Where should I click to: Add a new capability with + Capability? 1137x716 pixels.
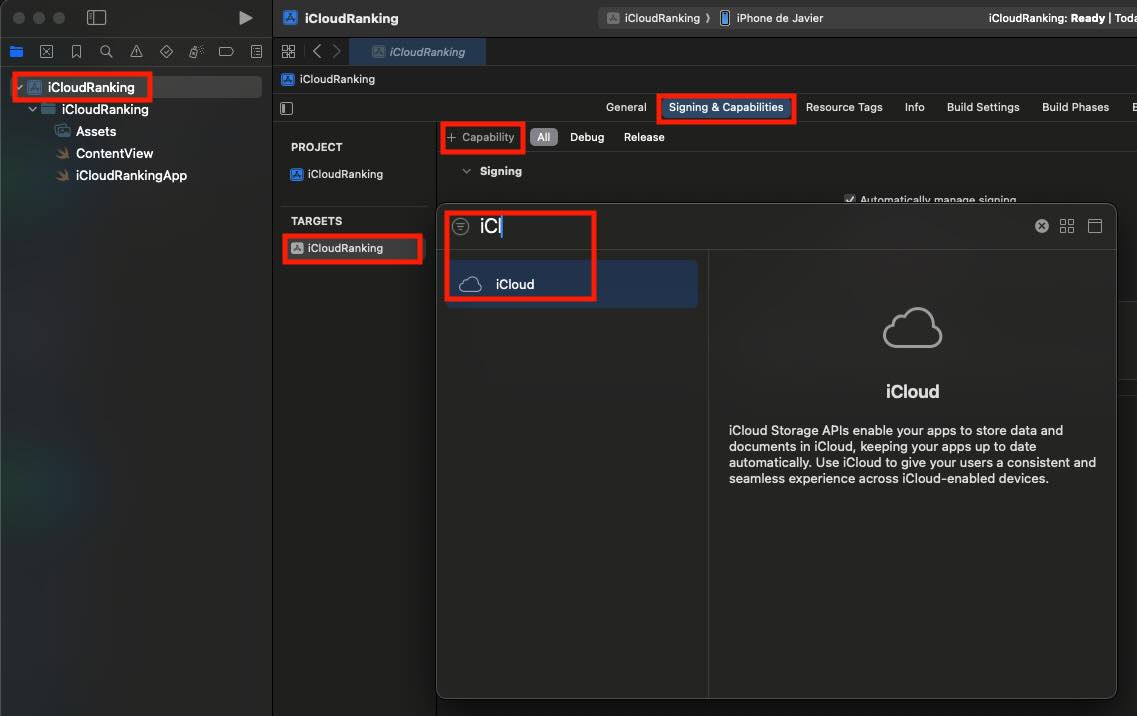[481, 137]
